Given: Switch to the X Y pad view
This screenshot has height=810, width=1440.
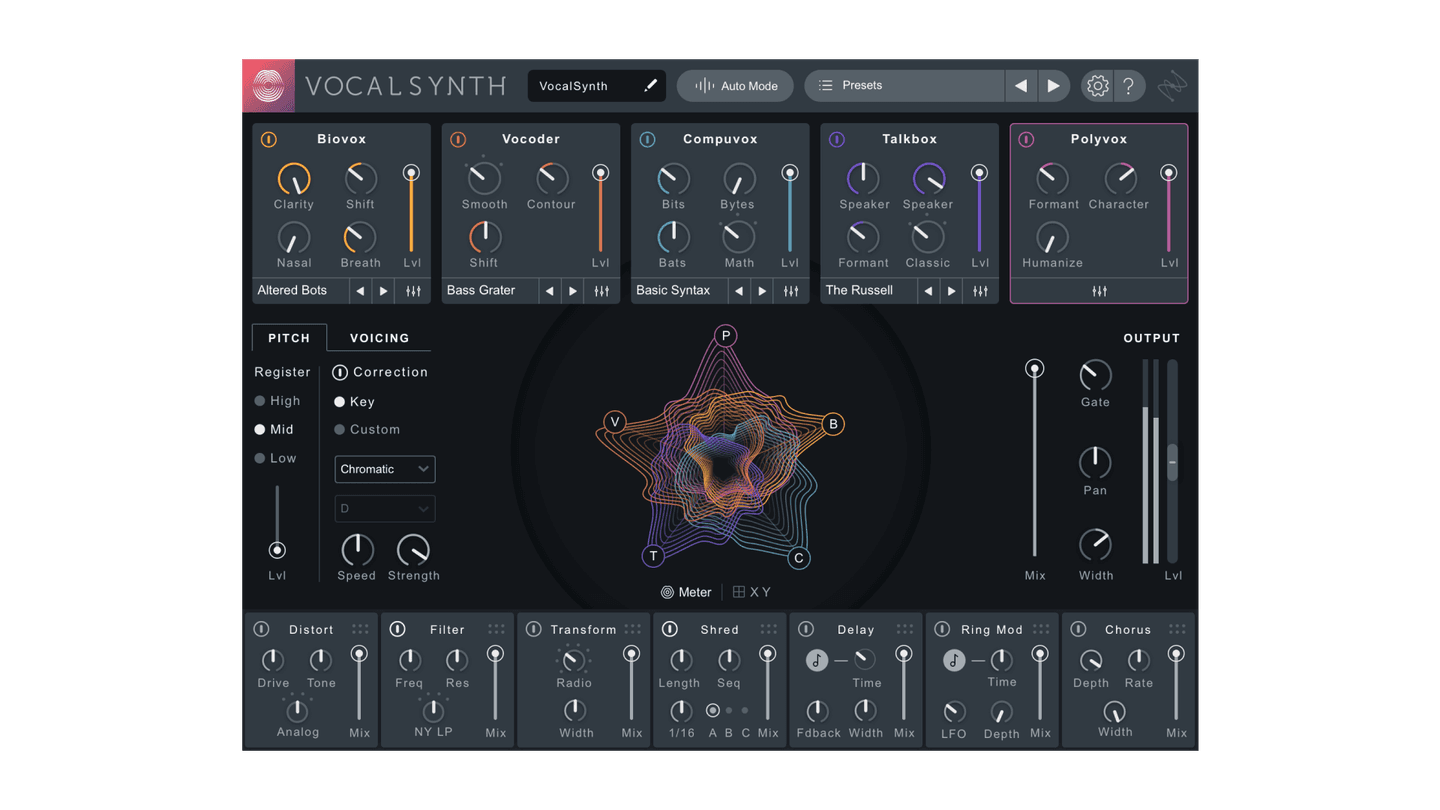Looking at the screenshot, I should [752, 591].
